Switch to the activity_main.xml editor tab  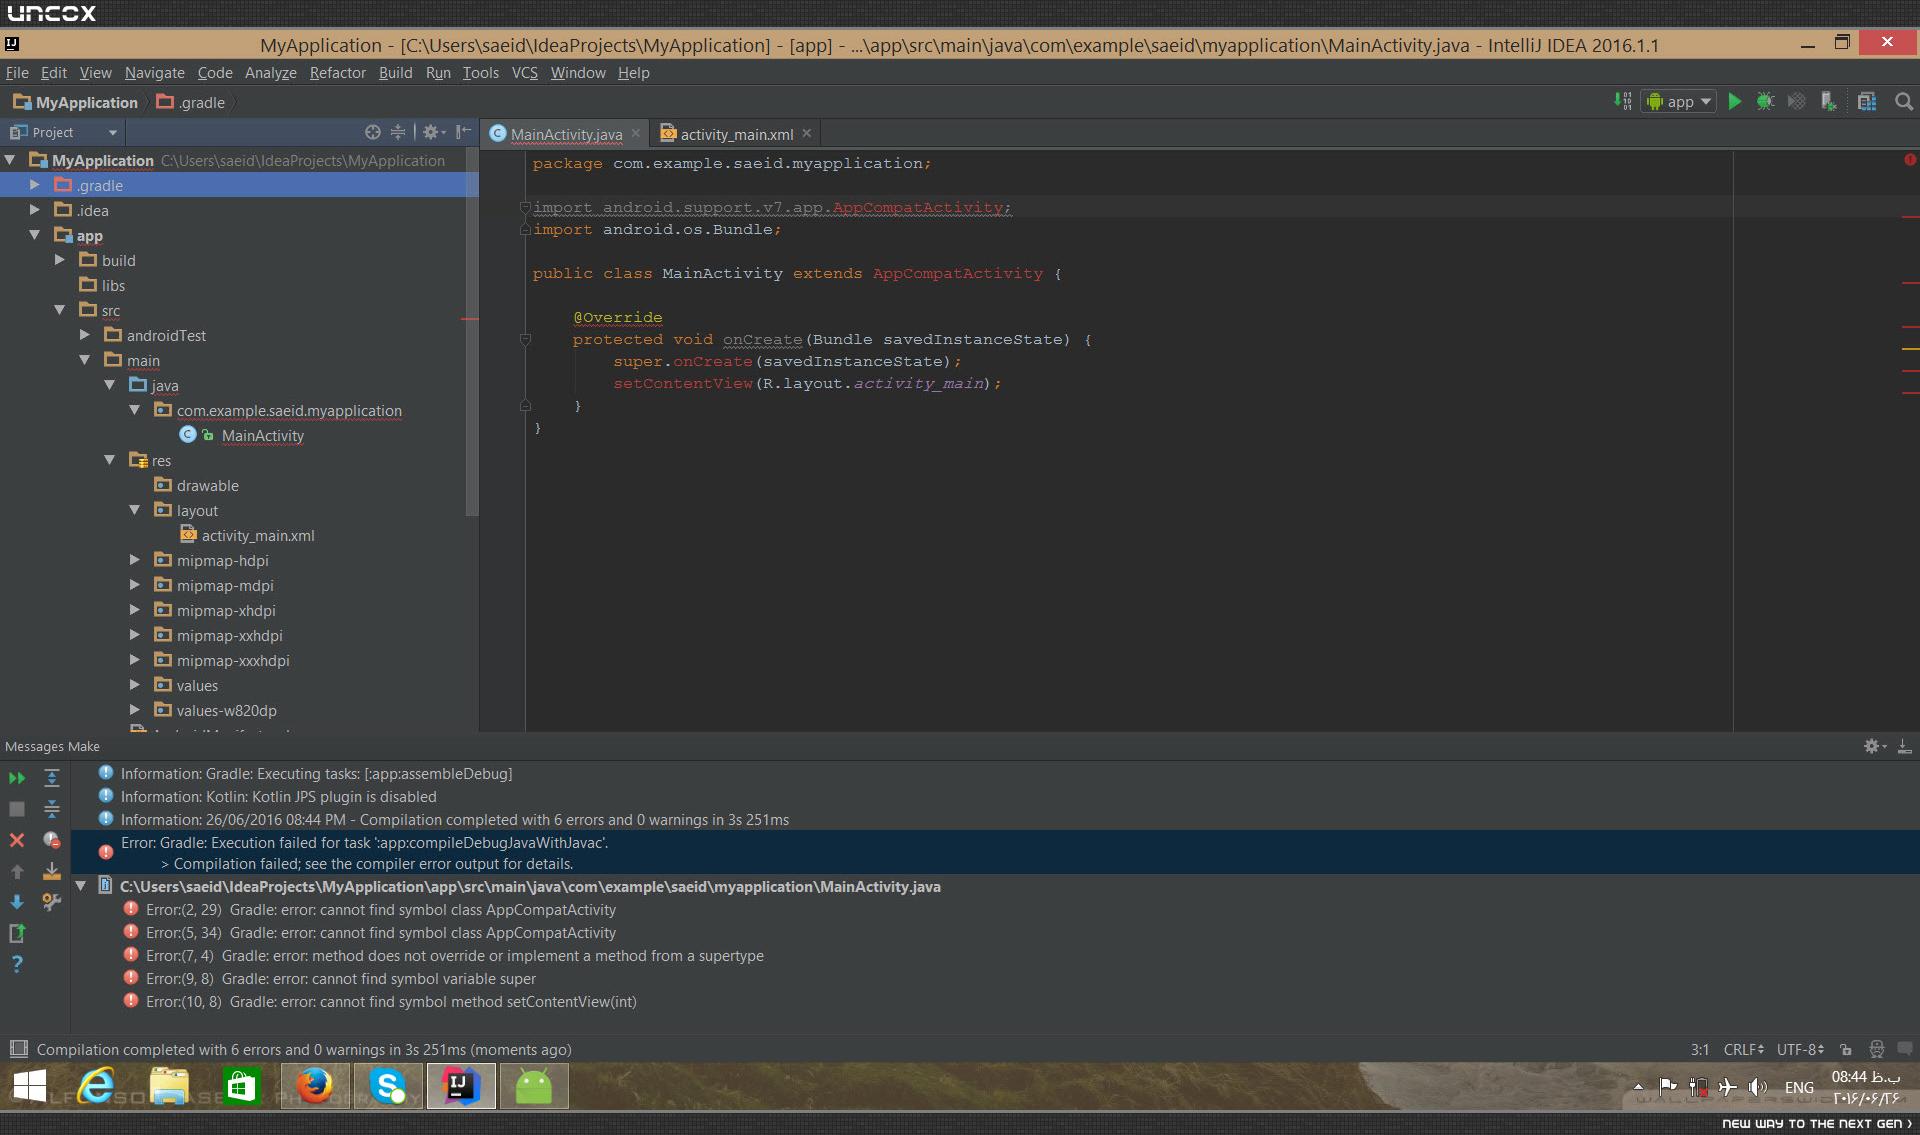click(x=737, y=134)
